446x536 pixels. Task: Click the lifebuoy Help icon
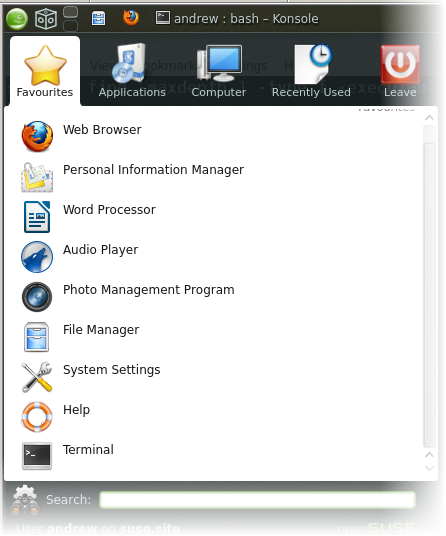(x=37, y=417)
